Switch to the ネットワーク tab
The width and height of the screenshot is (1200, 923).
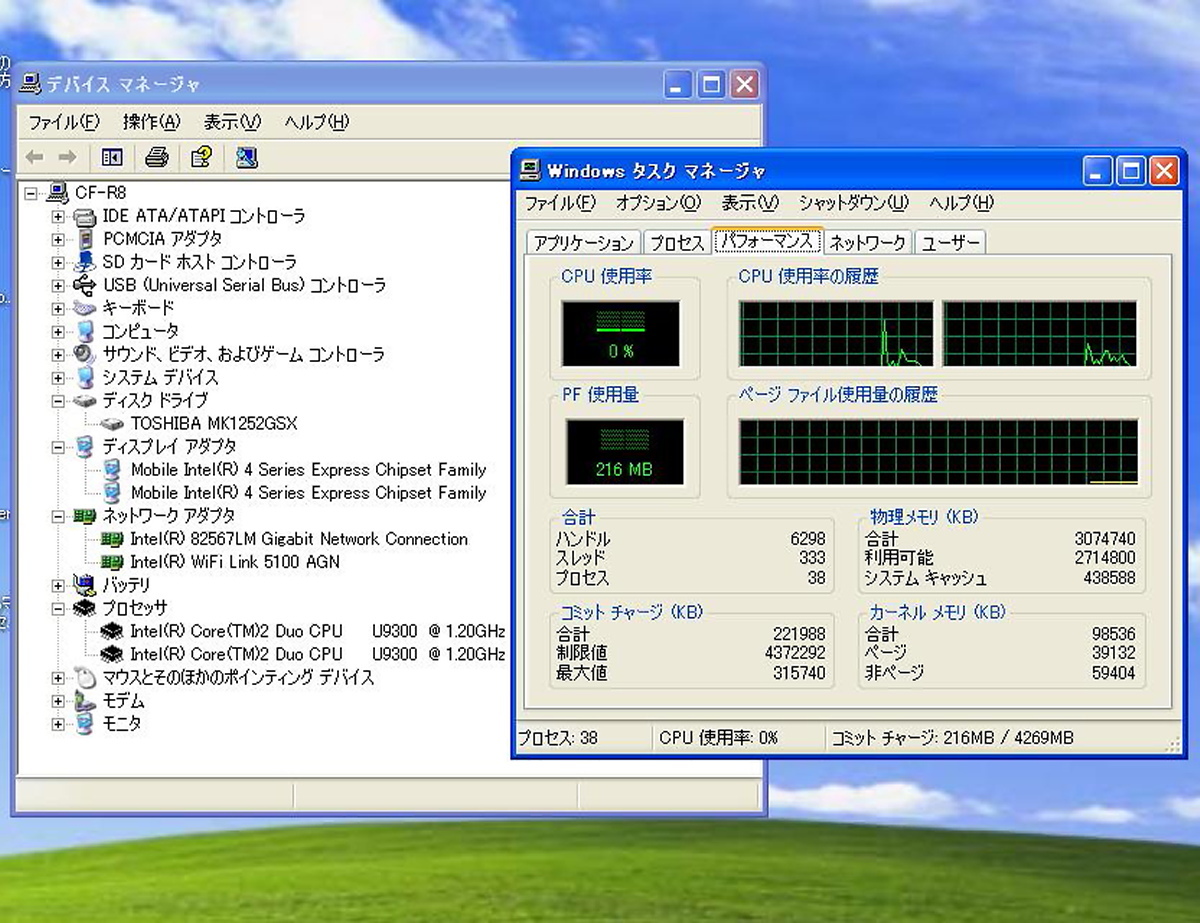[x=867, y=243]
